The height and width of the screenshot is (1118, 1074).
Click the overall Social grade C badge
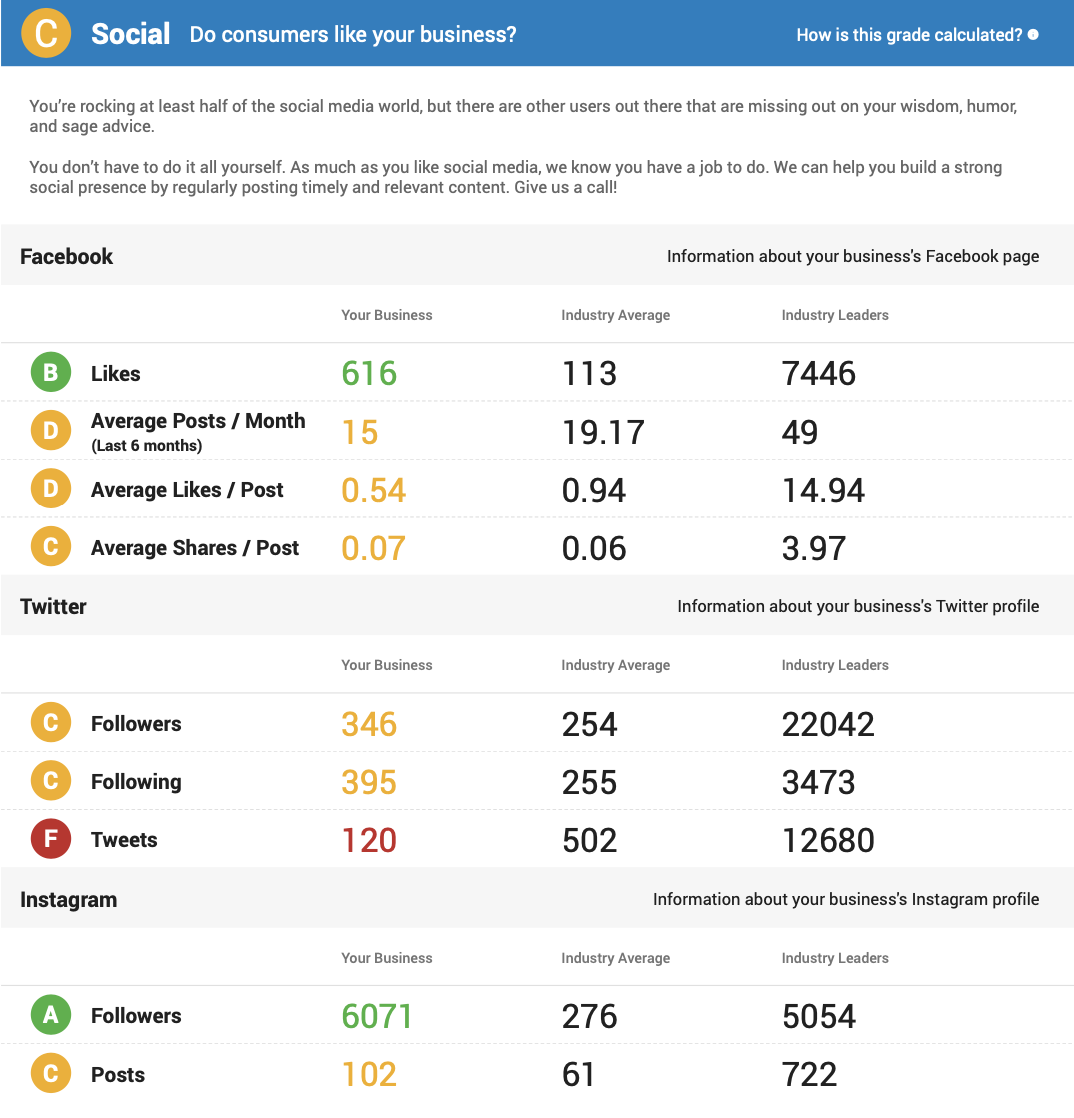(46, 34)
